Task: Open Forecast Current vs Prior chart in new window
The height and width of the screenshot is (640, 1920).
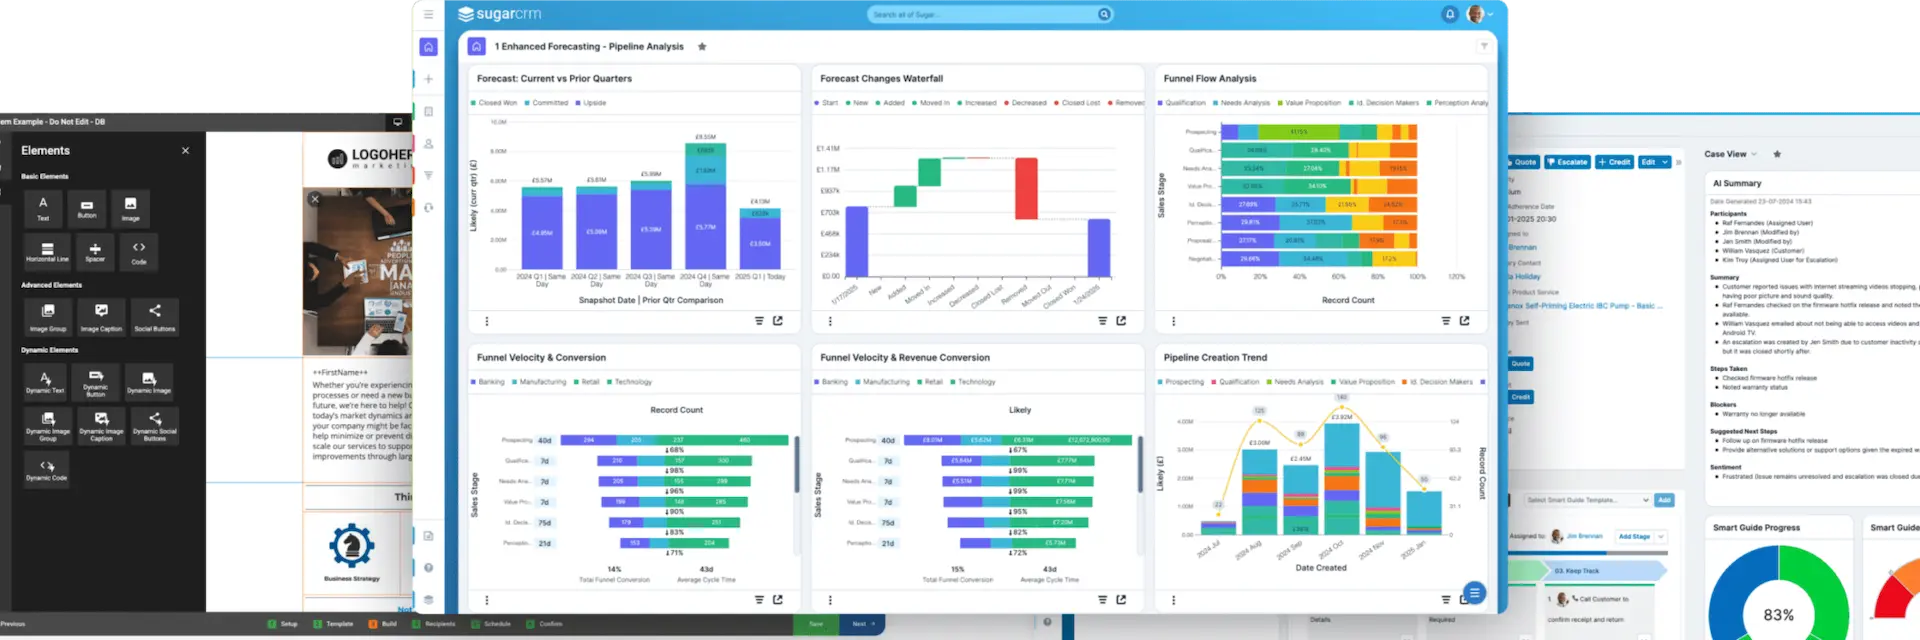Action: coord(778,321)
